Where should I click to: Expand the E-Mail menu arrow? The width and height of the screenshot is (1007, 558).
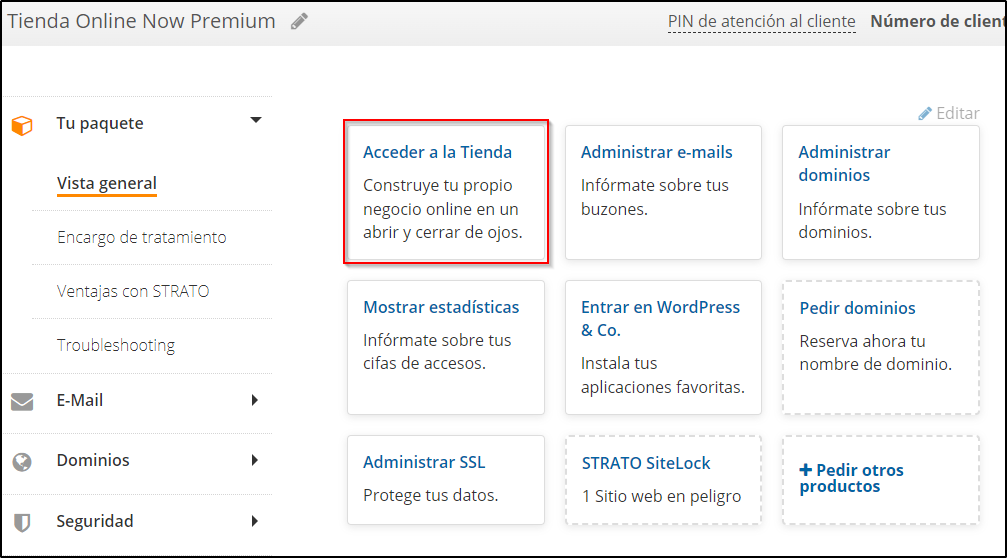click(255, 400)
